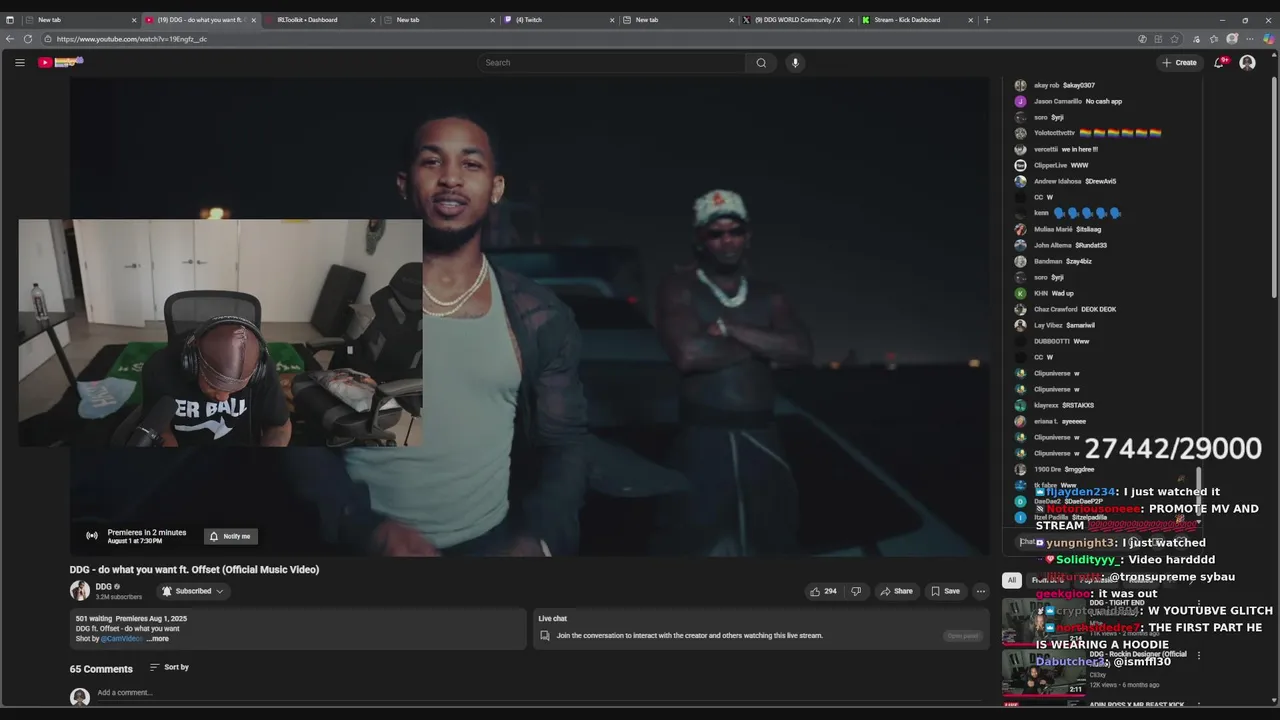Share the video
The height and width of the screenshot is (720, 1280).
point(896,591)
